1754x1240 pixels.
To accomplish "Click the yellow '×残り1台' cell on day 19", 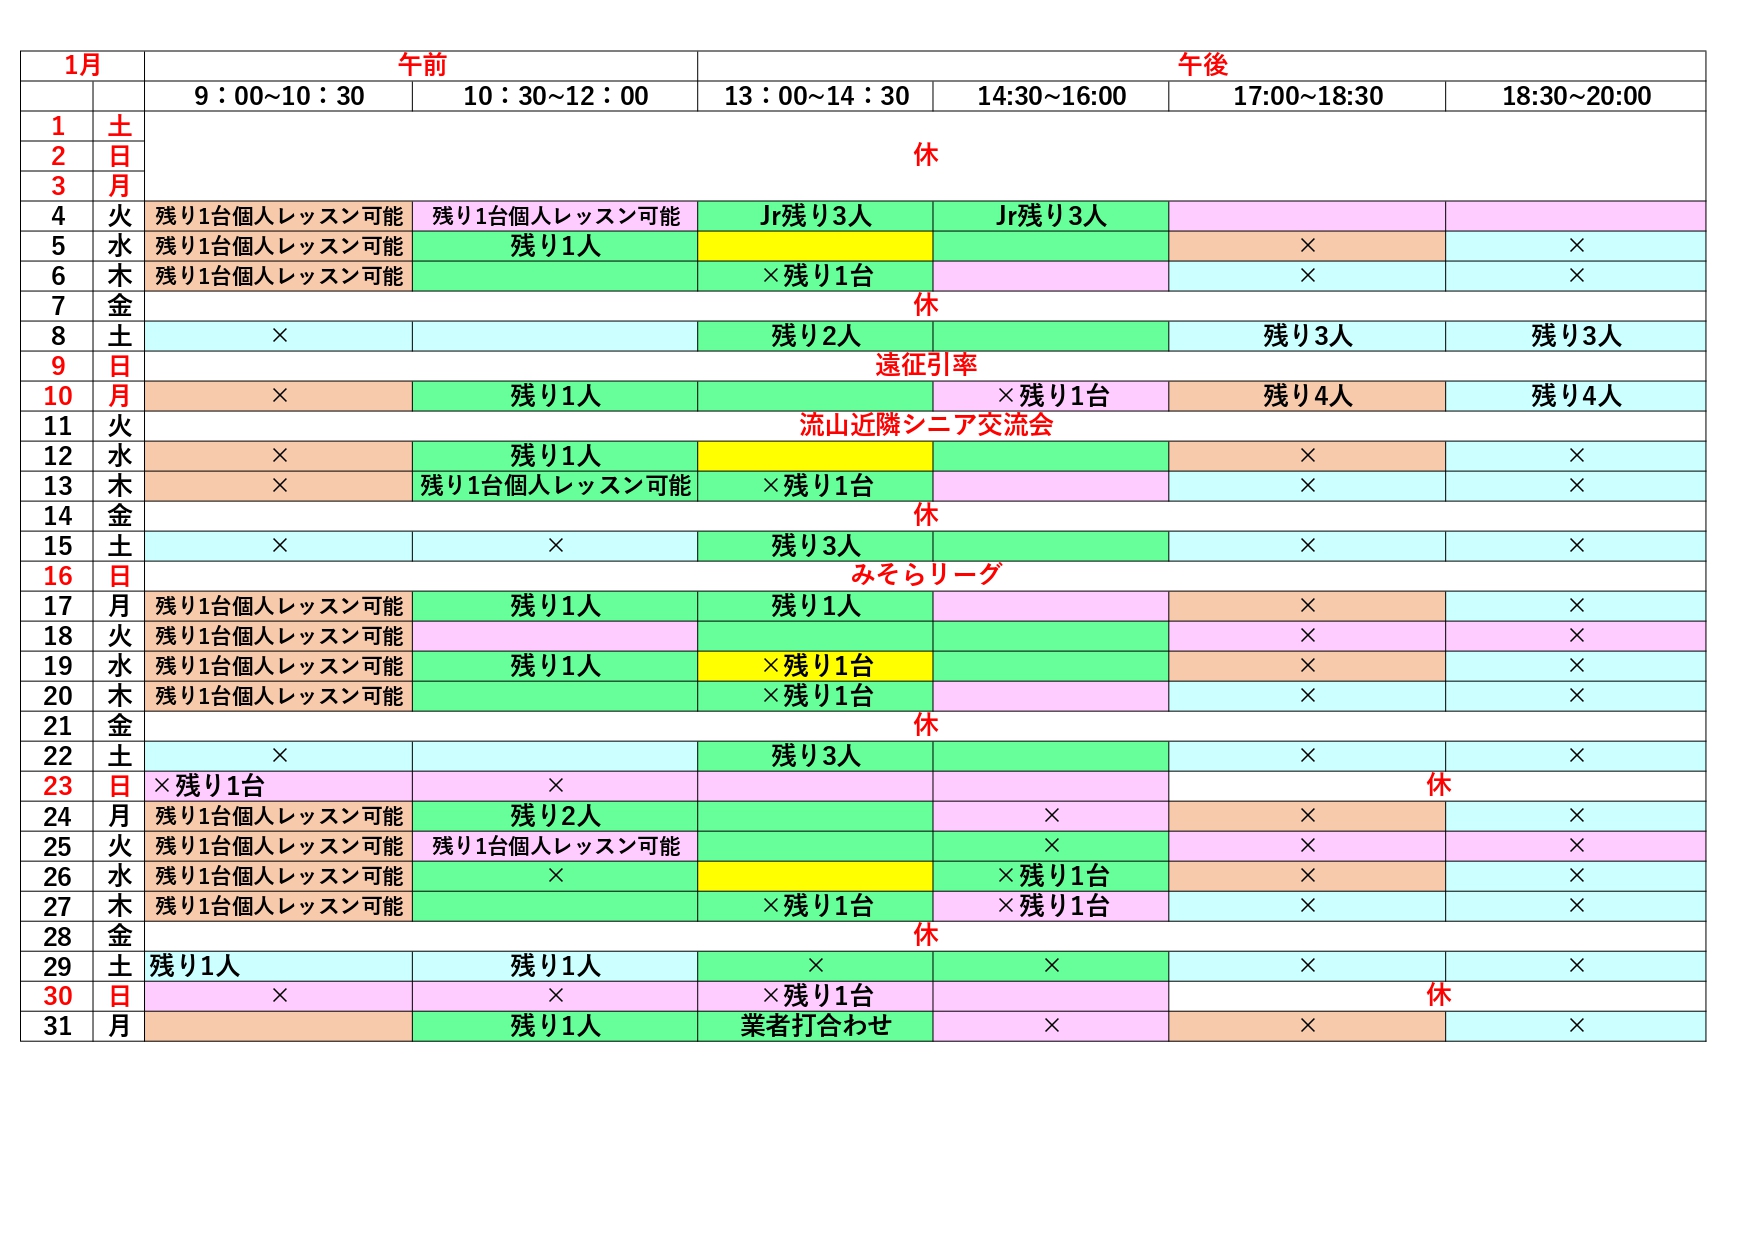I will tap(816, 666).
